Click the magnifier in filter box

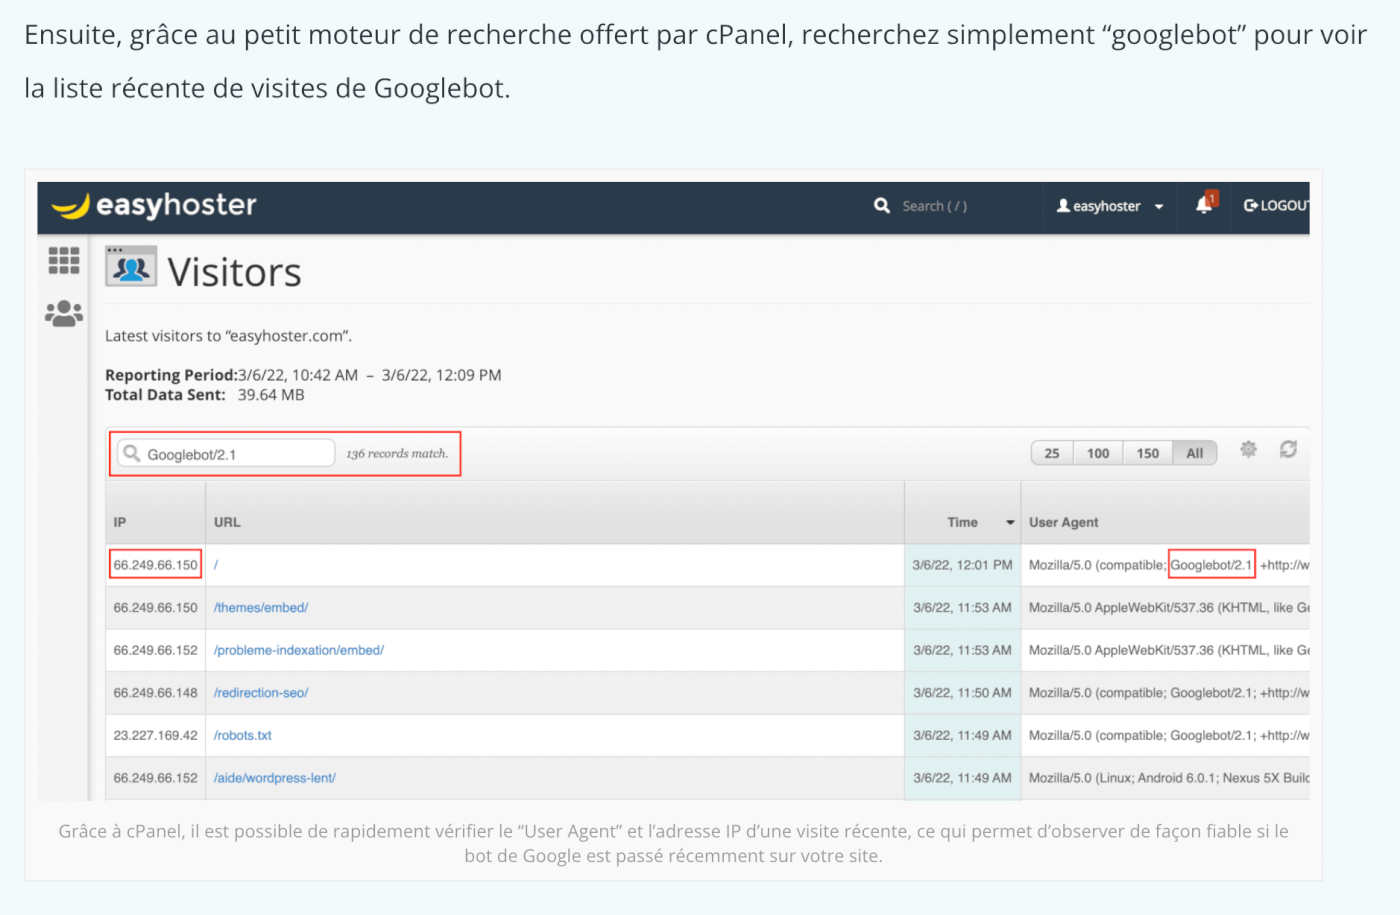pyautogui.click(x=132, y=453)
